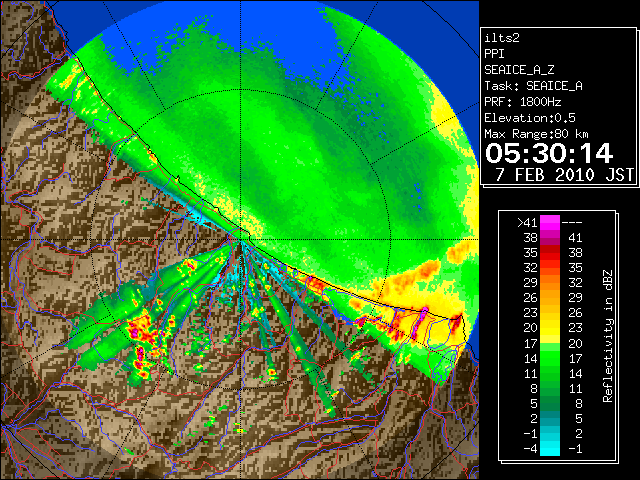The image size is (640, 480).
Task: Click the 'ilts2' radar name text
Action: coord(502,38)
